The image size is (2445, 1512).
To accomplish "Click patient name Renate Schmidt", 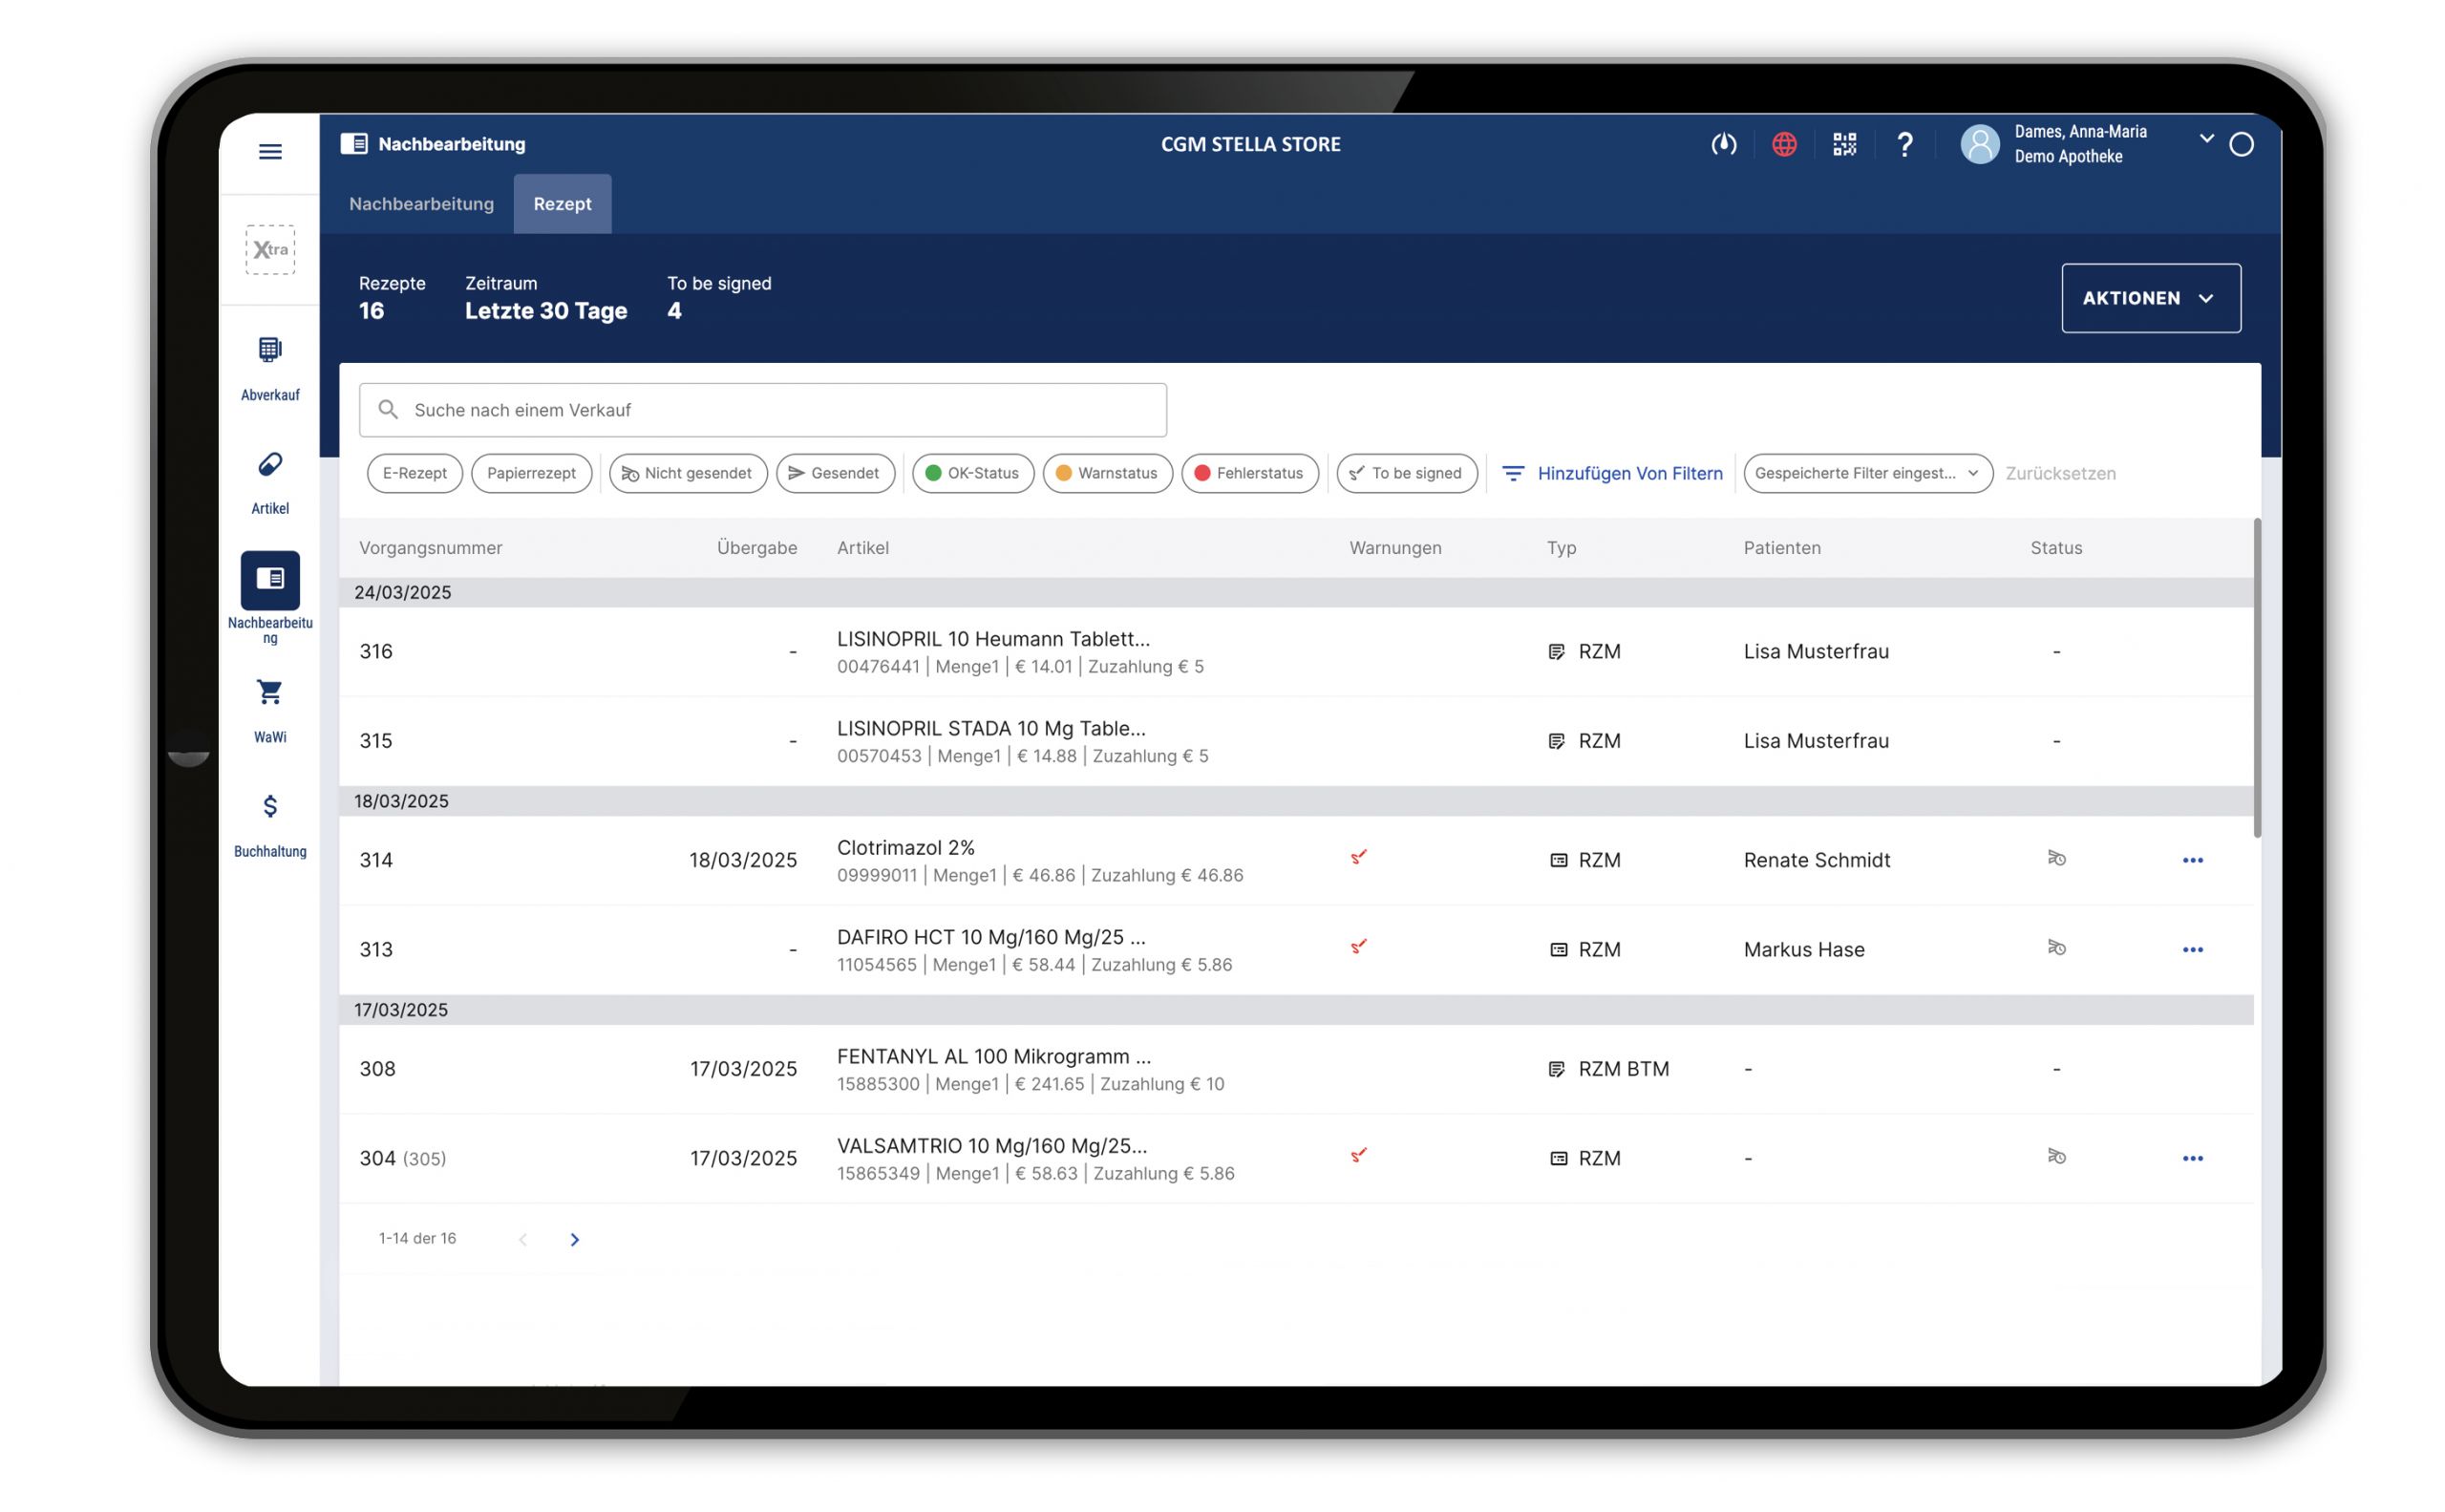I will [1816, 860].
